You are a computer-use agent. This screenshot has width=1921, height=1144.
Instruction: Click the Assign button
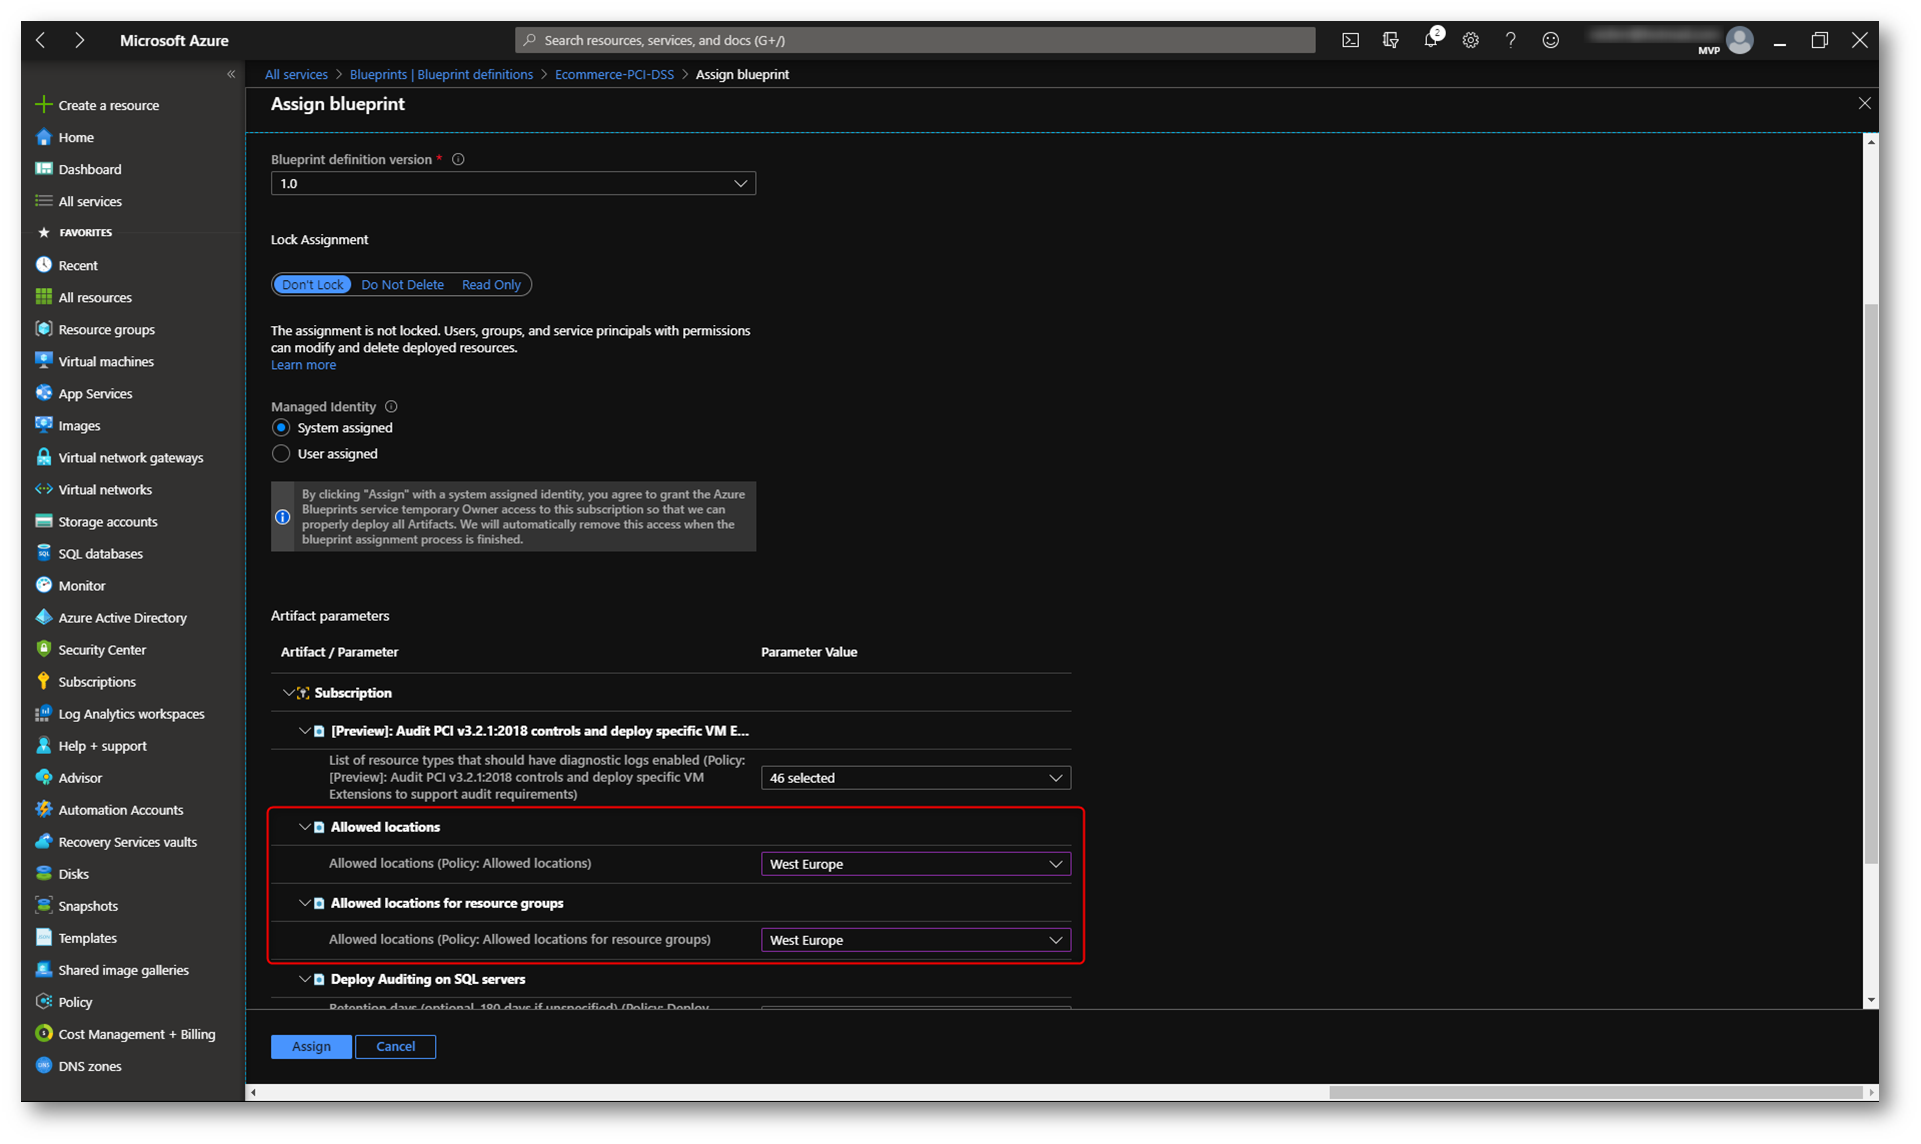point(311,1046)
